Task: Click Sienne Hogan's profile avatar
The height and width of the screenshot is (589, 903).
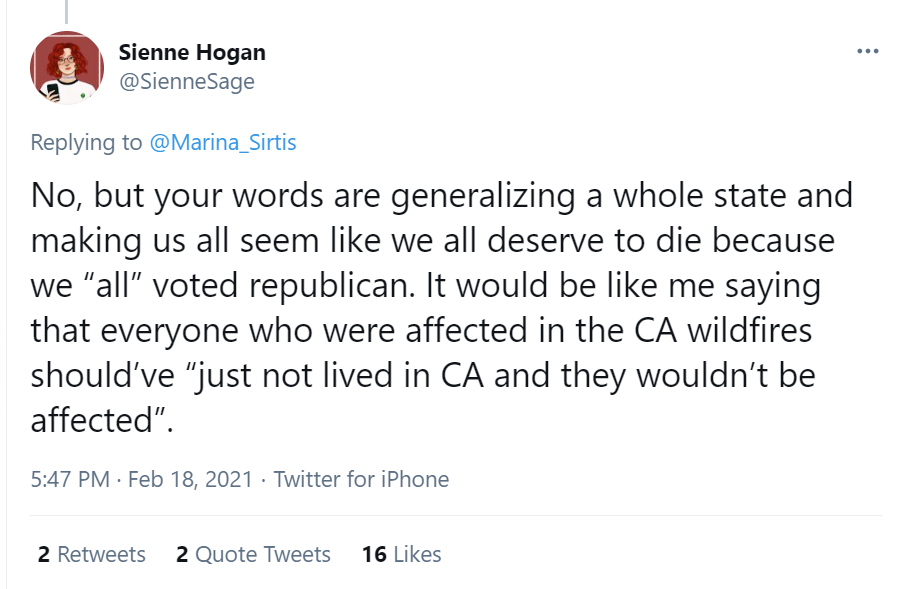Action: [x=67, y=67]
